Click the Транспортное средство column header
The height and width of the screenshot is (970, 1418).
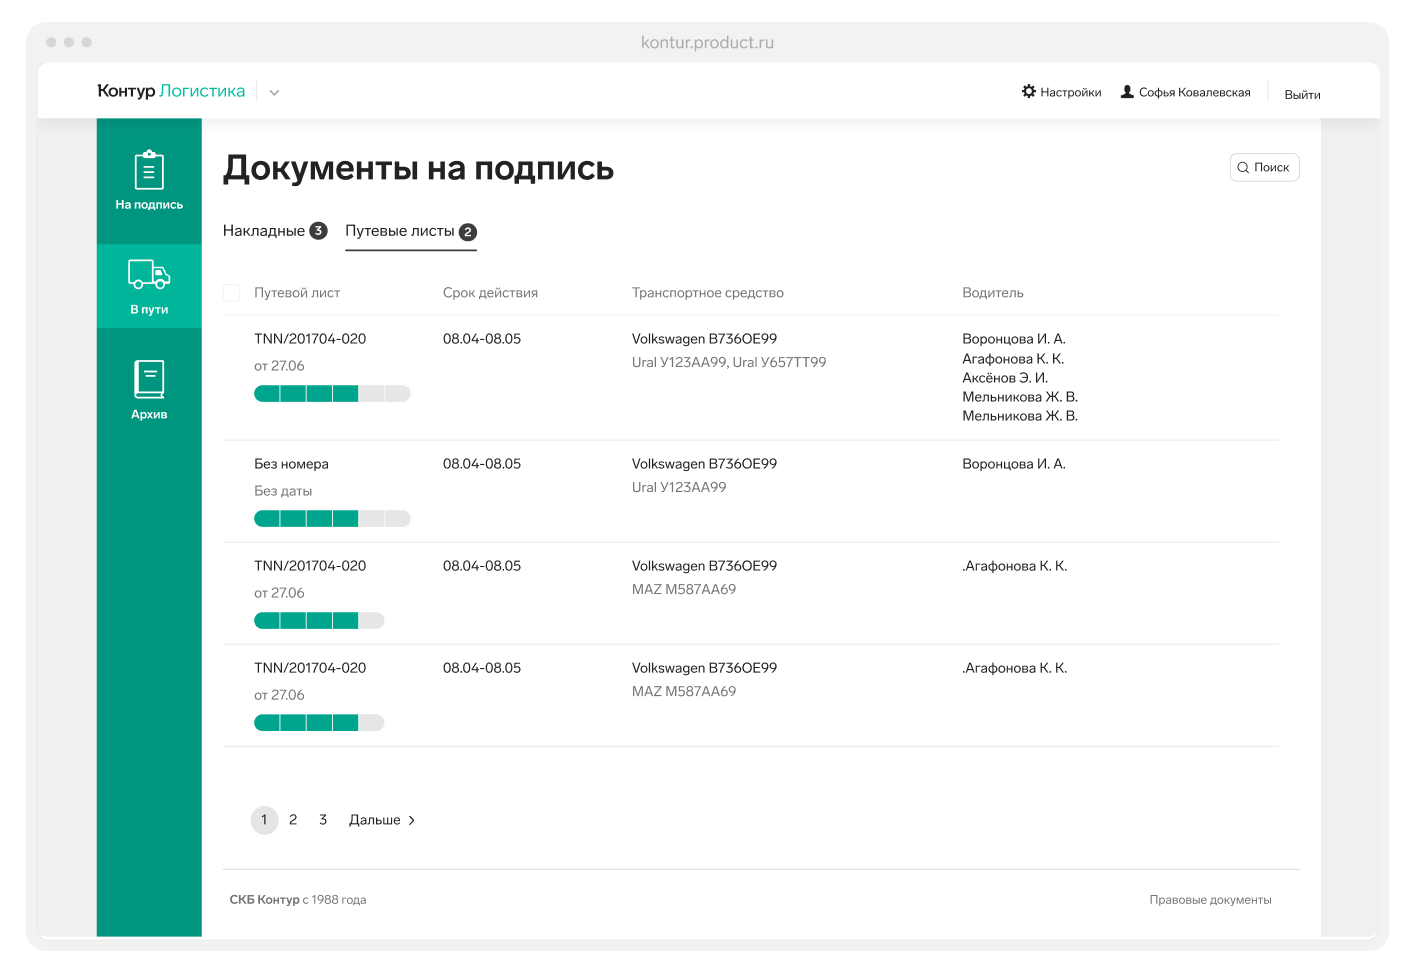point(708,293)
